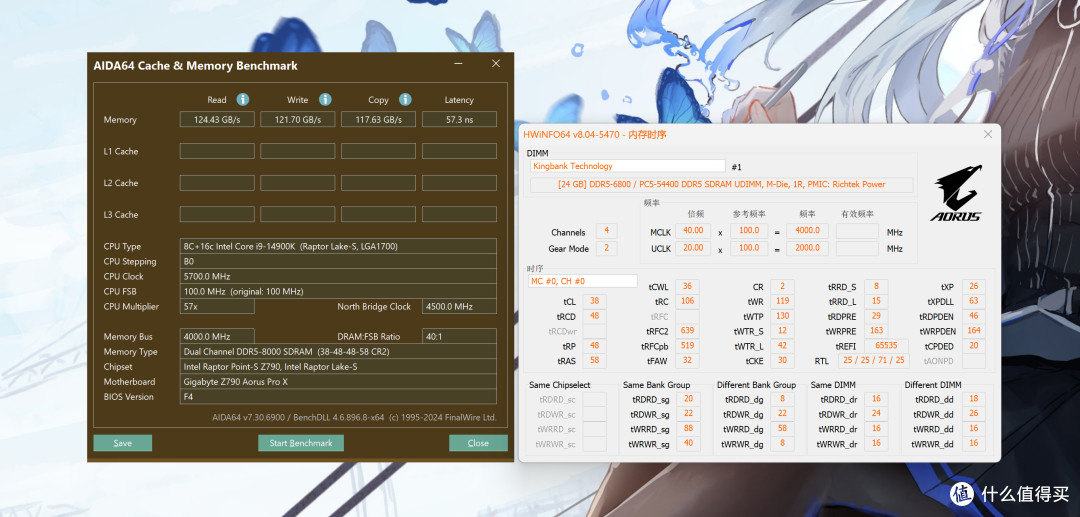
Task: Open the MC #0, CH #0 channel selector
Action: click(x=583, y=281)
